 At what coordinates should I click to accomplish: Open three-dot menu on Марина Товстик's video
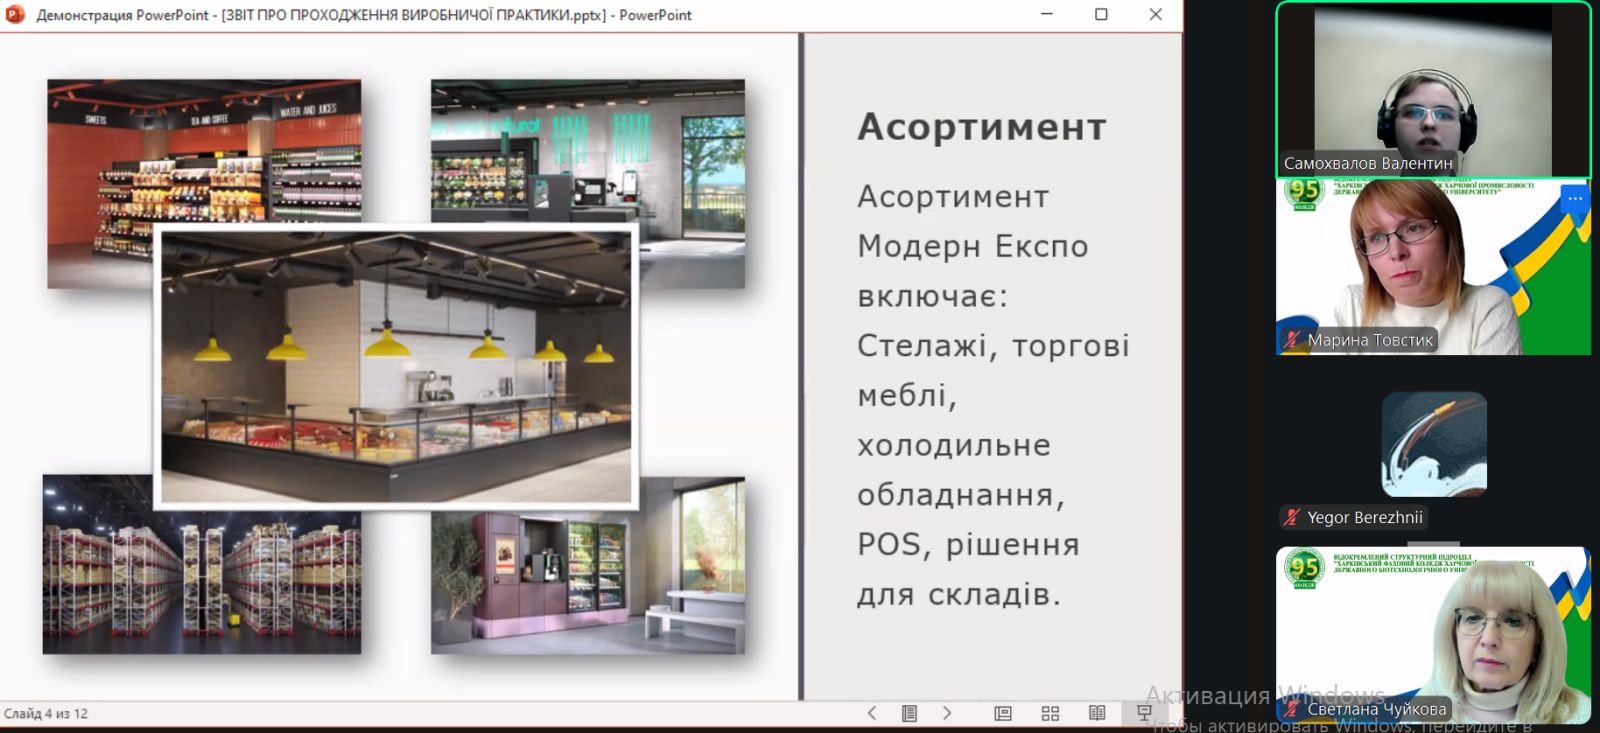[x=1575, y=199]
